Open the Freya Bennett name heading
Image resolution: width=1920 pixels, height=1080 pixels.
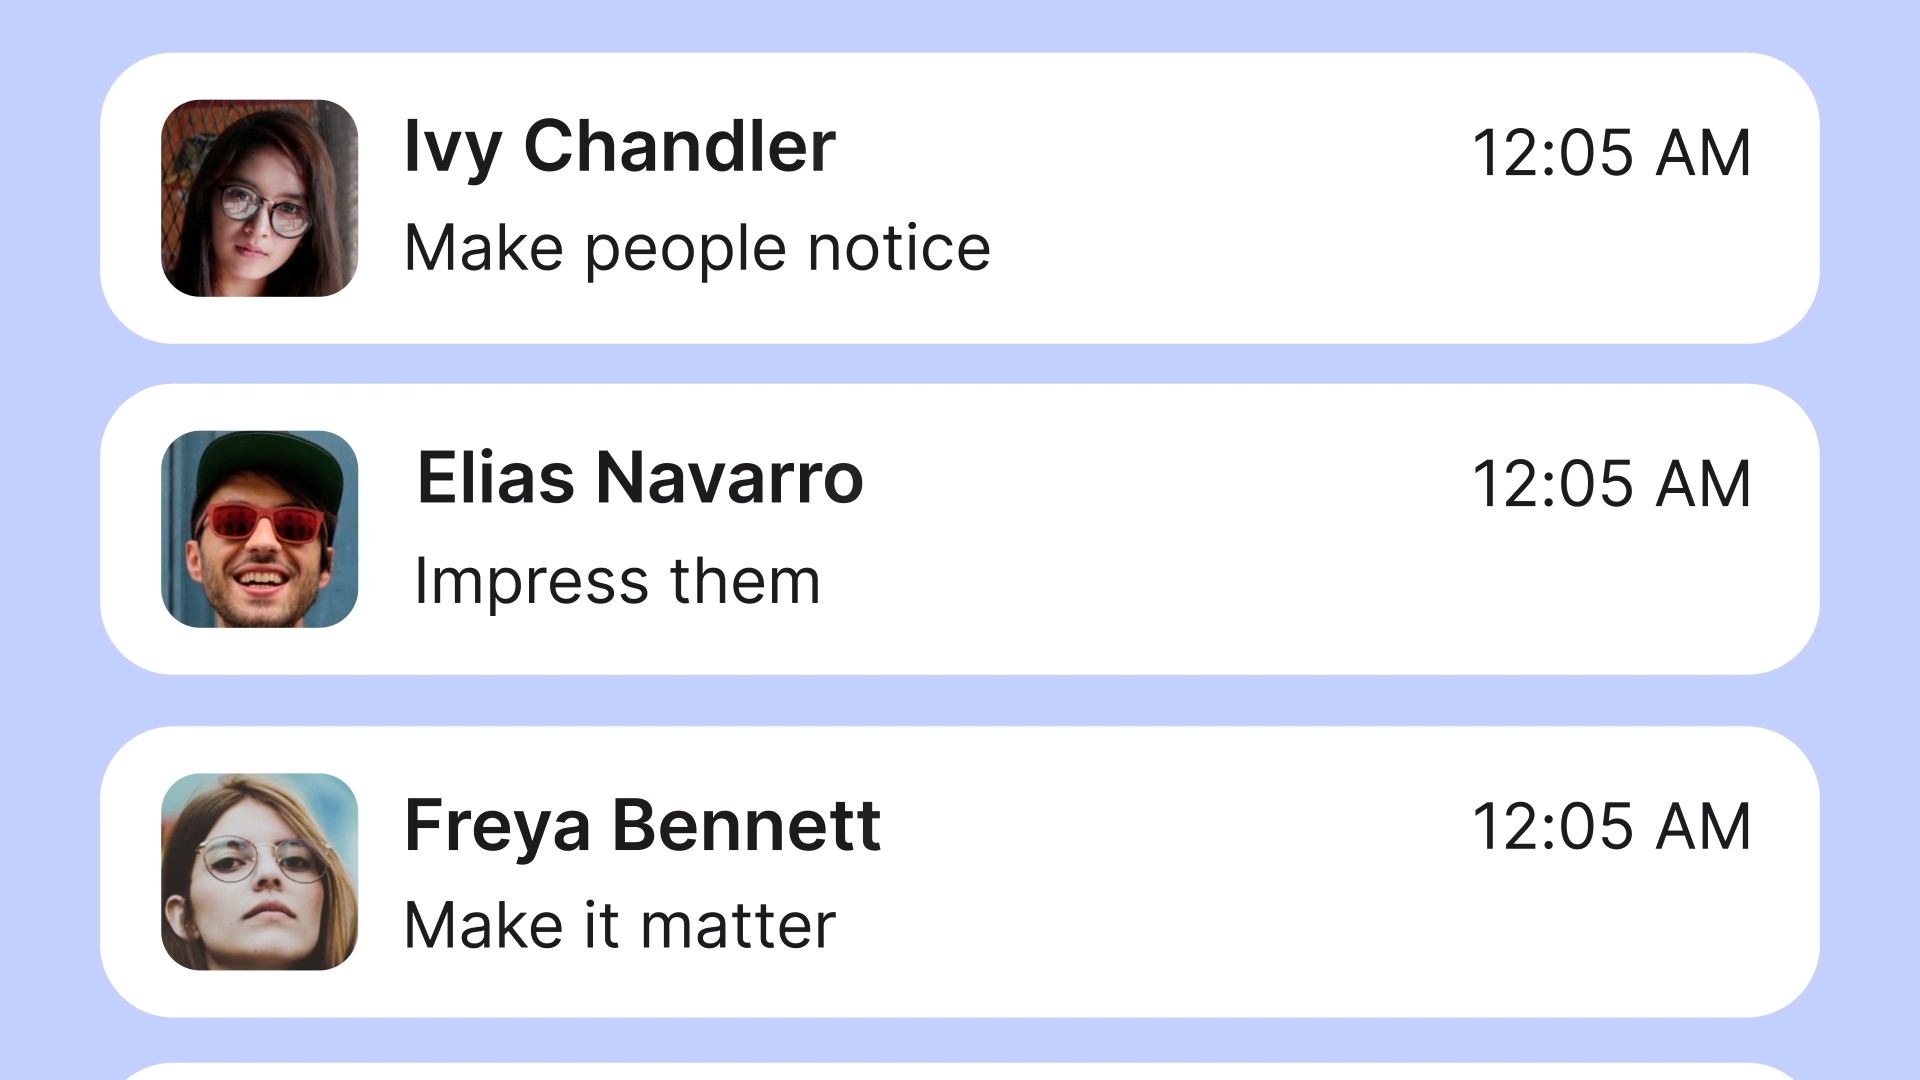(x=642, y=826)
